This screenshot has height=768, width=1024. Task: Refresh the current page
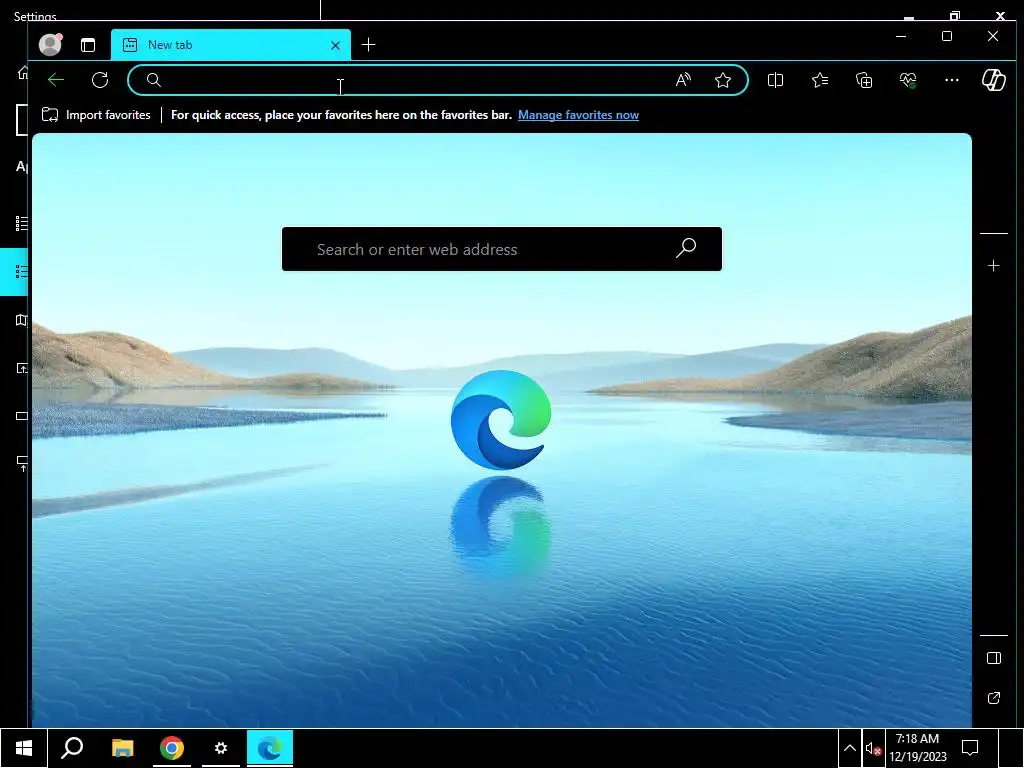100,80
